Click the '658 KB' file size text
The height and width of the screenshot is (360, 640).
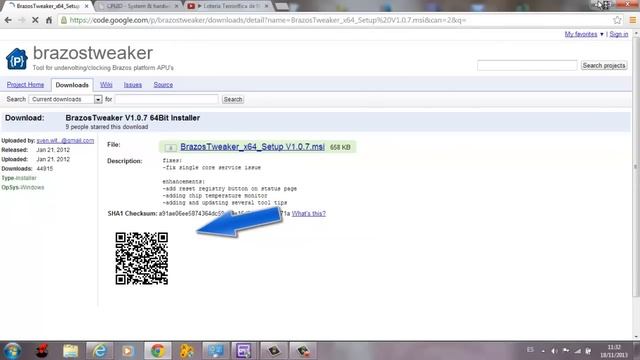pyautogui.click(x=340, y=147)
